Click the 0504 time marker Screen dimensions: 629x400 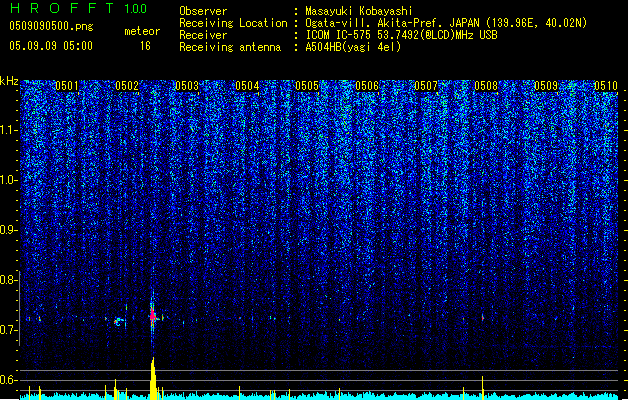(247, 86)
